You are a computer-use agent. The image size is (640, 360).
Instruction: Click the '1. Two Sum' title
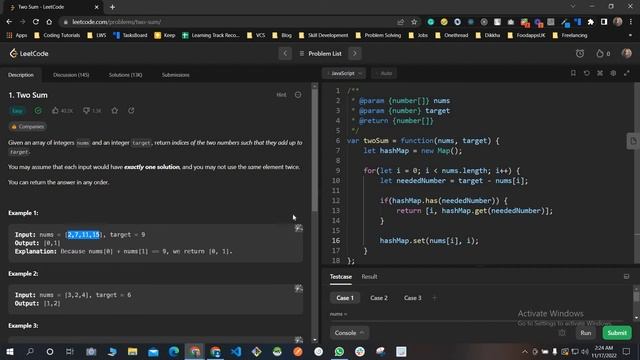(28, 95)
